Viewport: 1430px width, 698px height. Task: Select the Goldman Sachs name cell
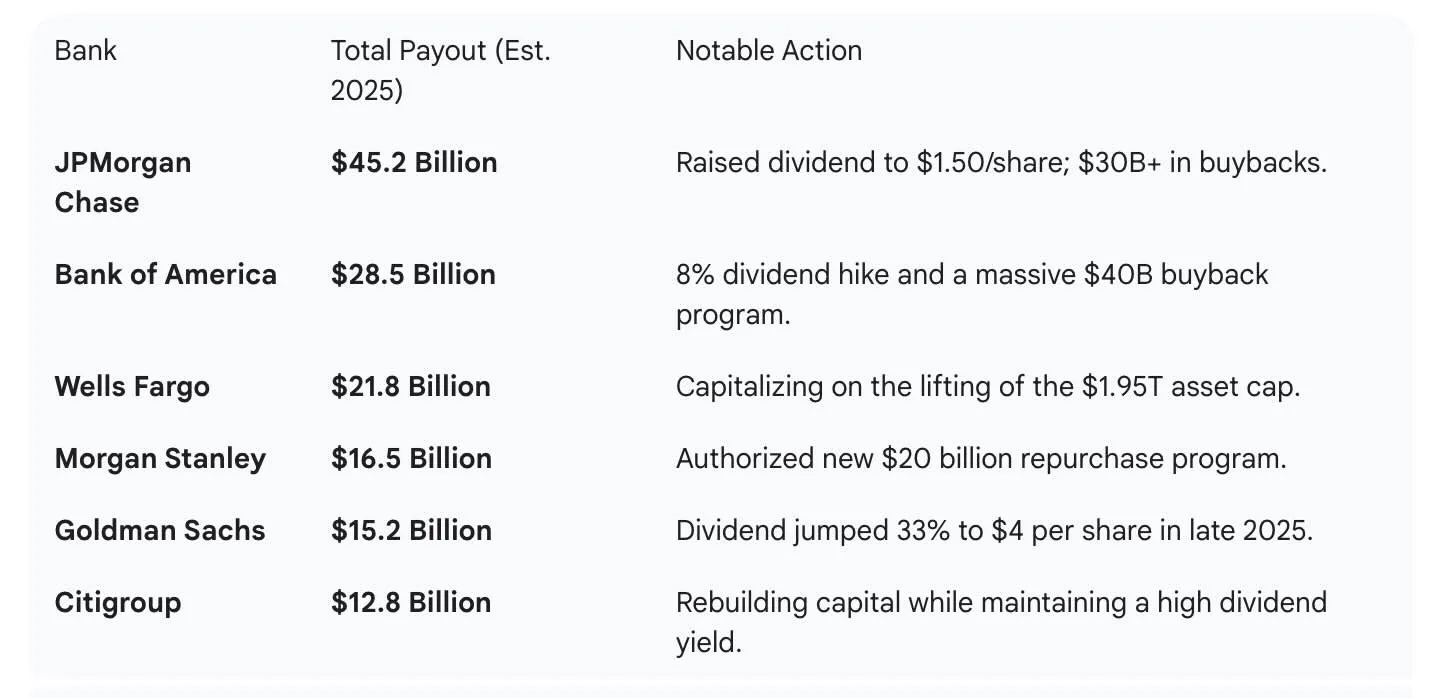(x=160, y=530)
